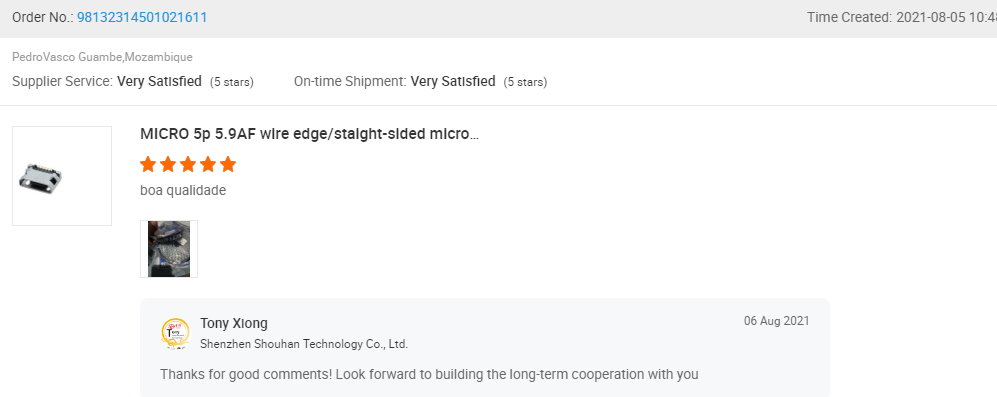Click the fourth orange rating star
The image size is (997, 397).
coord(208,164)
